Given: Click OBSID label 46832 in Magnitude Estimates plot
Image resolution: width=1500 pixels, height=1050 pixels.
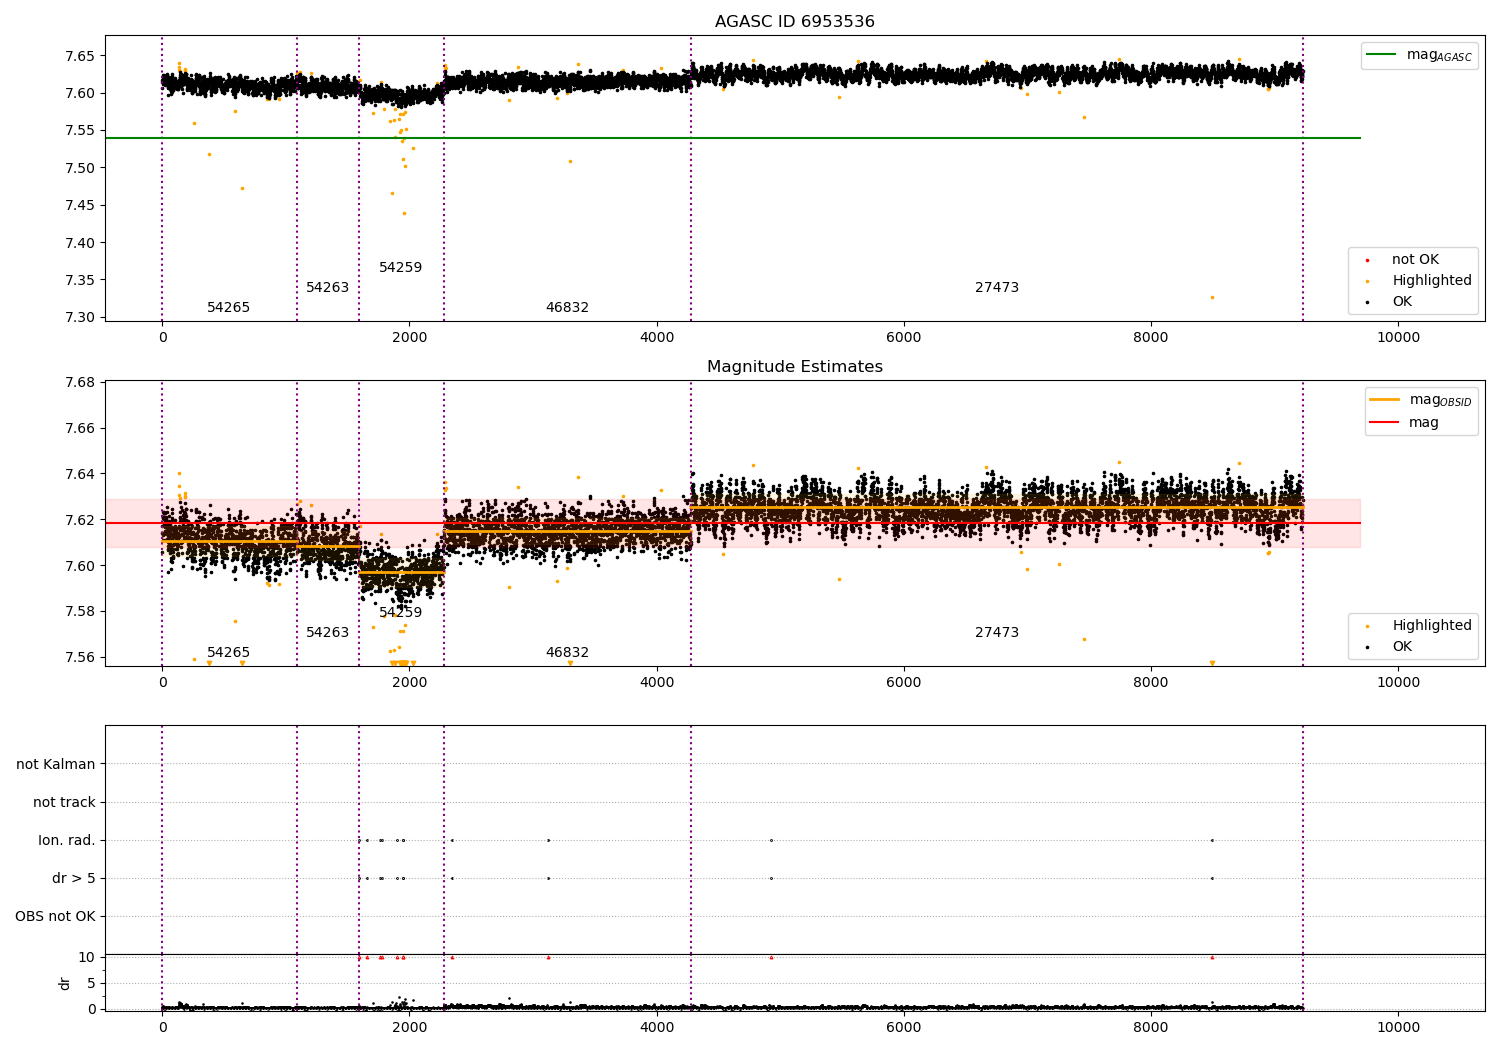Looking at the screenshot, I should click(567, 653).
